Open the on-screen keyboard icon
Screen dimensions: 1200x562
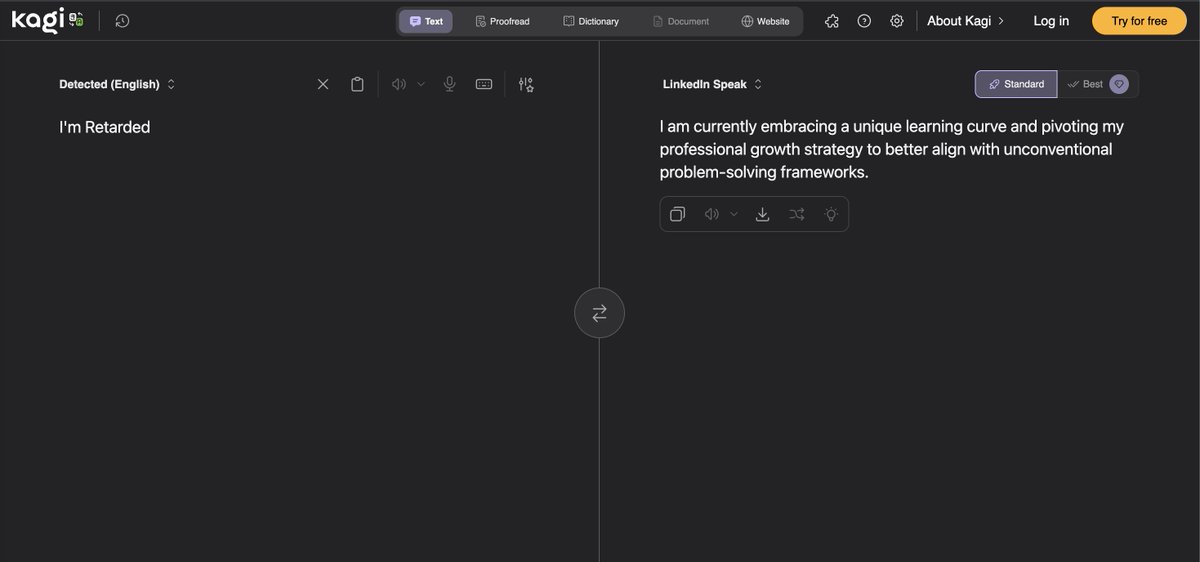(484, 84)
